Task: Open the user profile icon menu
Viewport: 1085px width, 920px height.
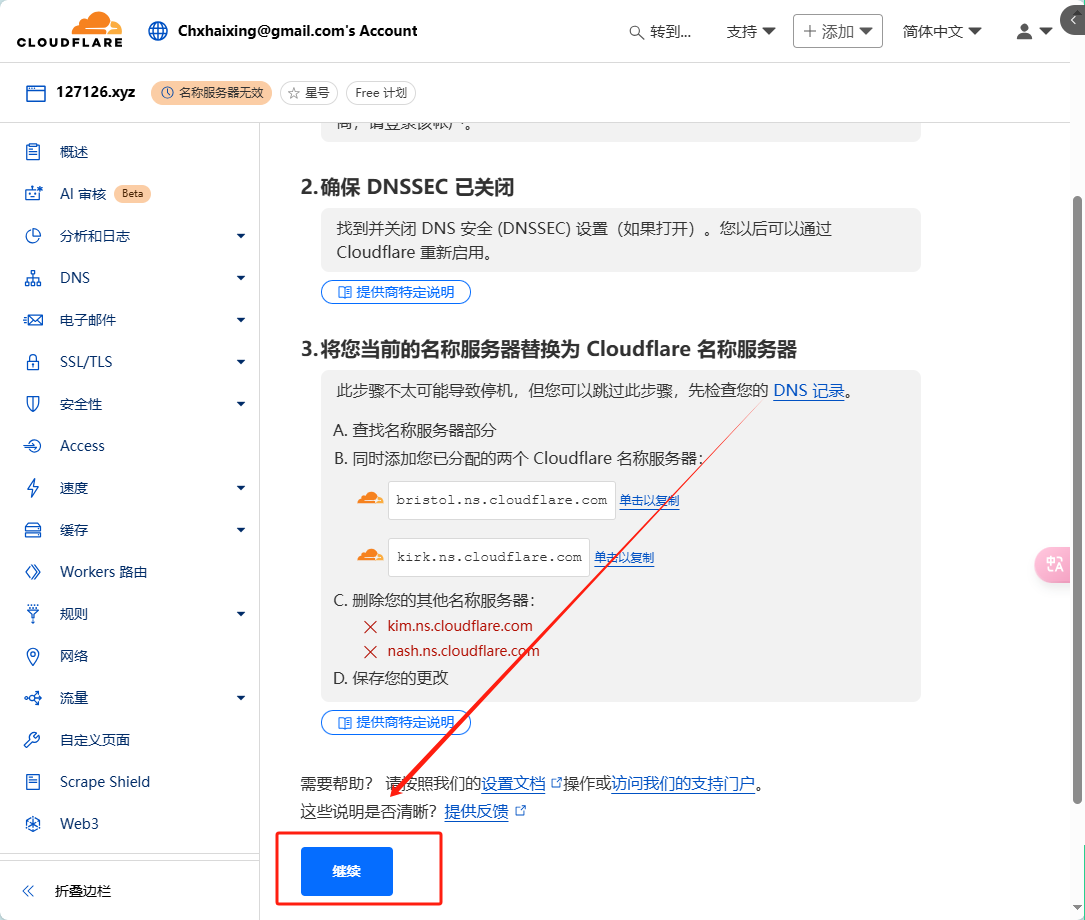Action: click(1034, 31)
